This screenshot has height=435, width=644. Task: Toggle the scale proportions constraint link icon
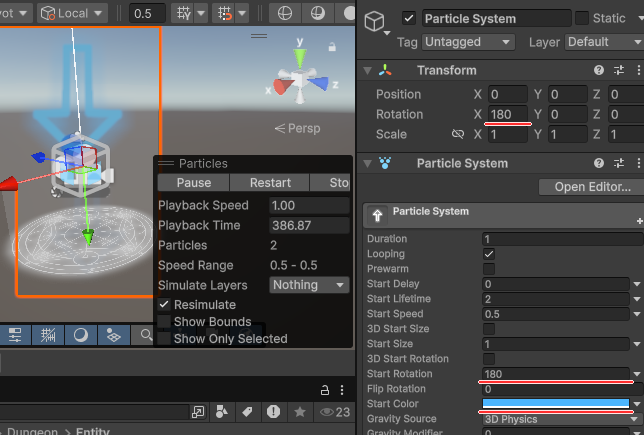[458, 134]
